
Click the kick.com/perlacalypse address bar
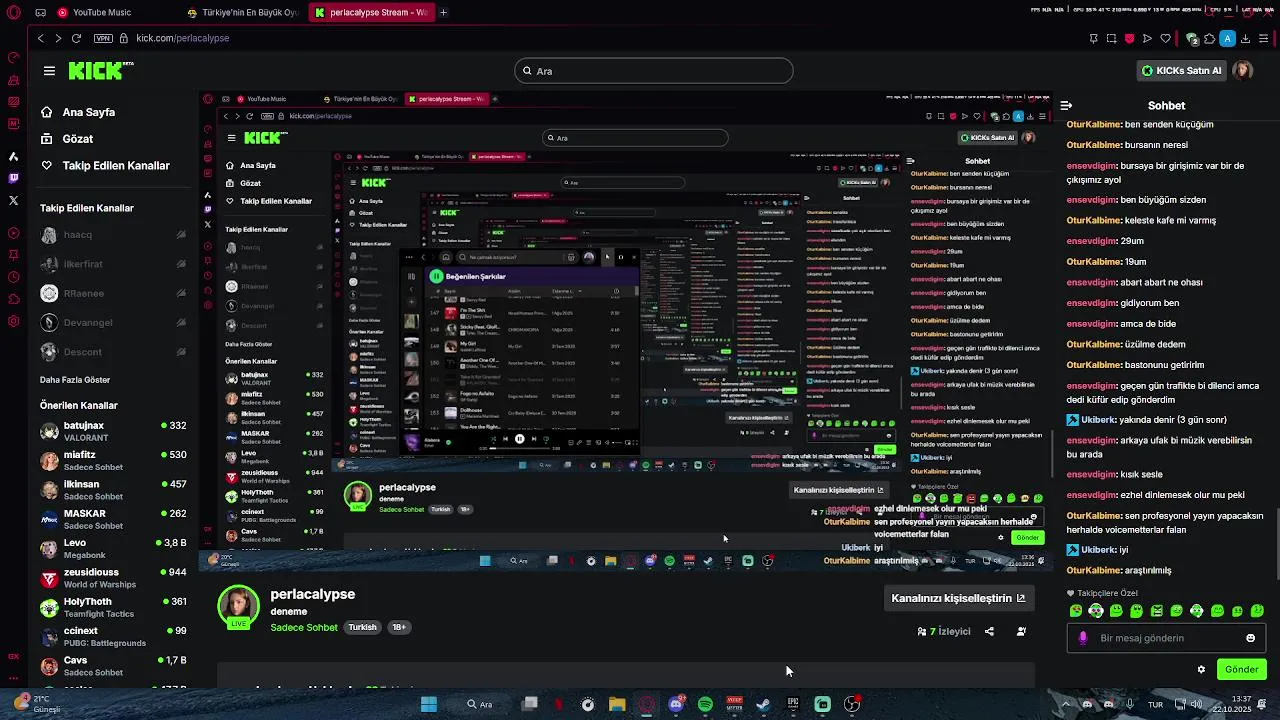[x=182, y=38]
